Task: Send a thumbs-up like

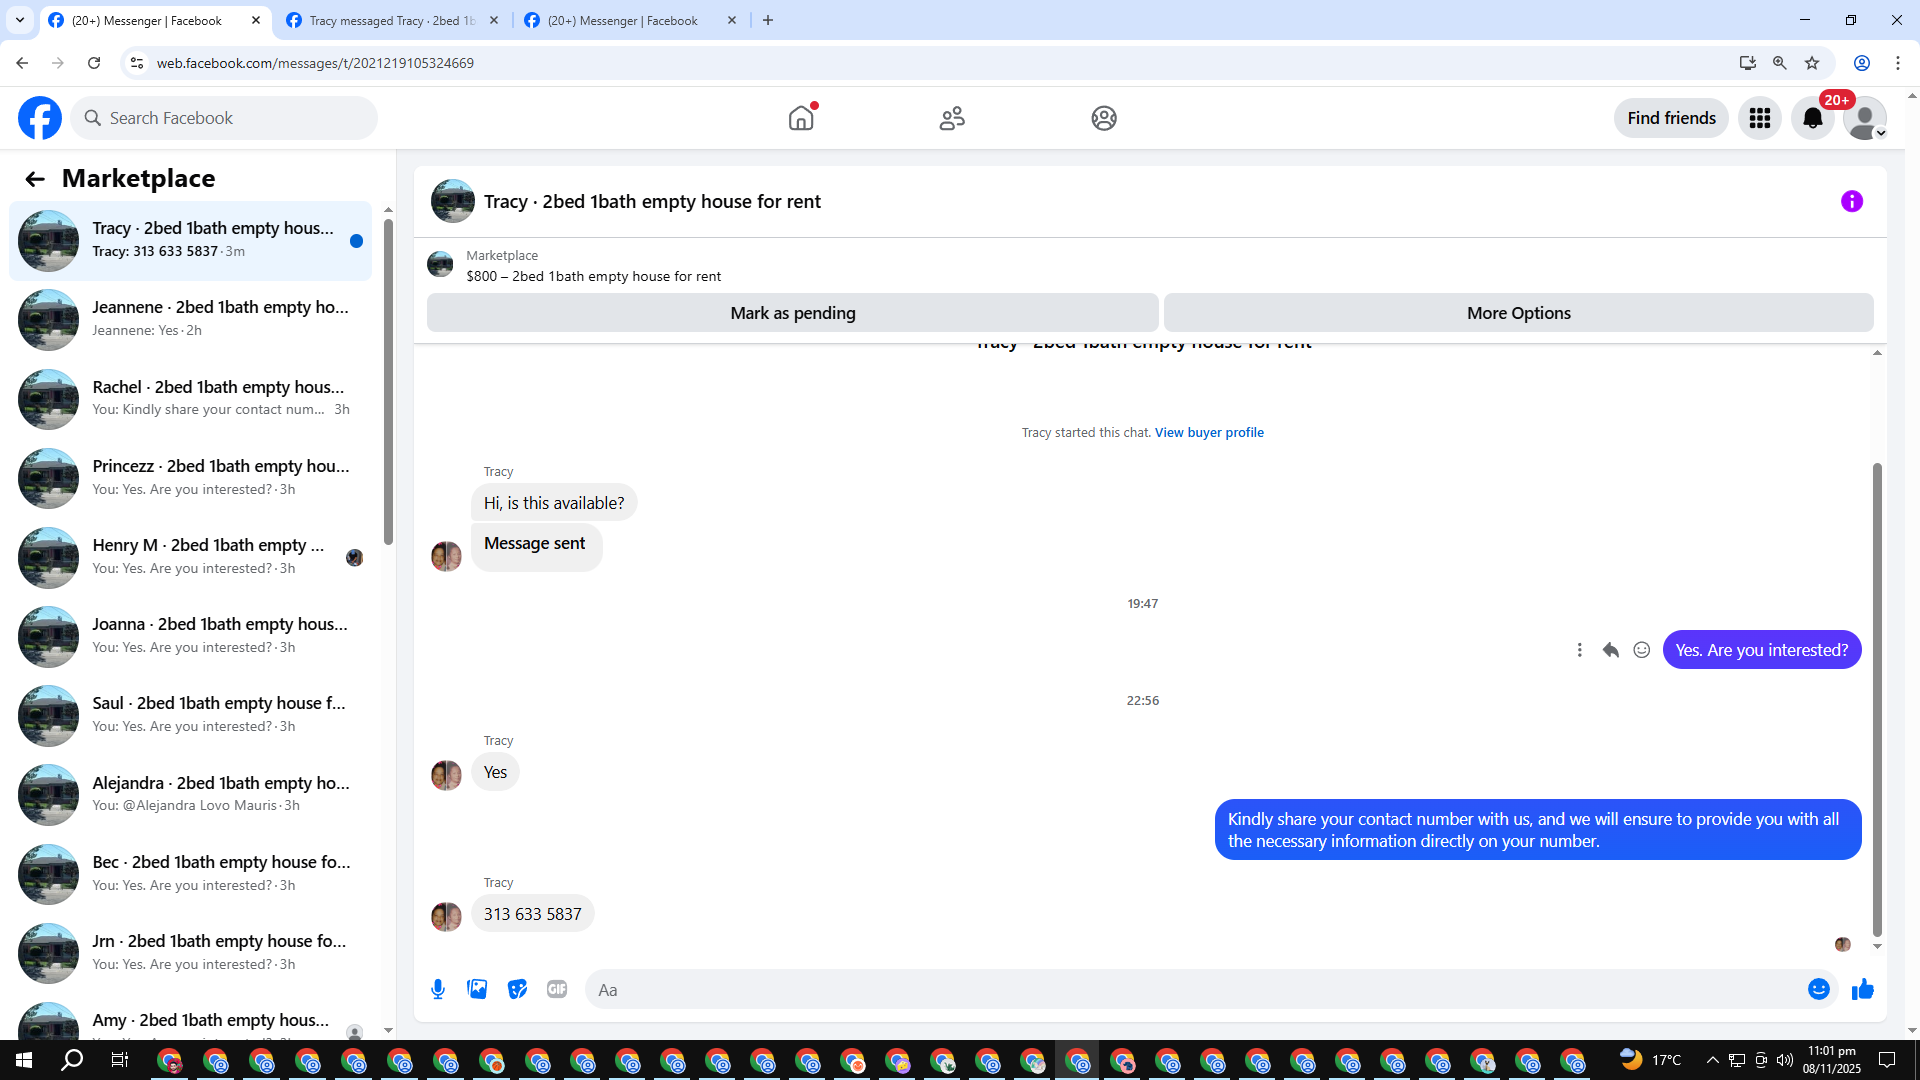Action: coord(1862,990)
